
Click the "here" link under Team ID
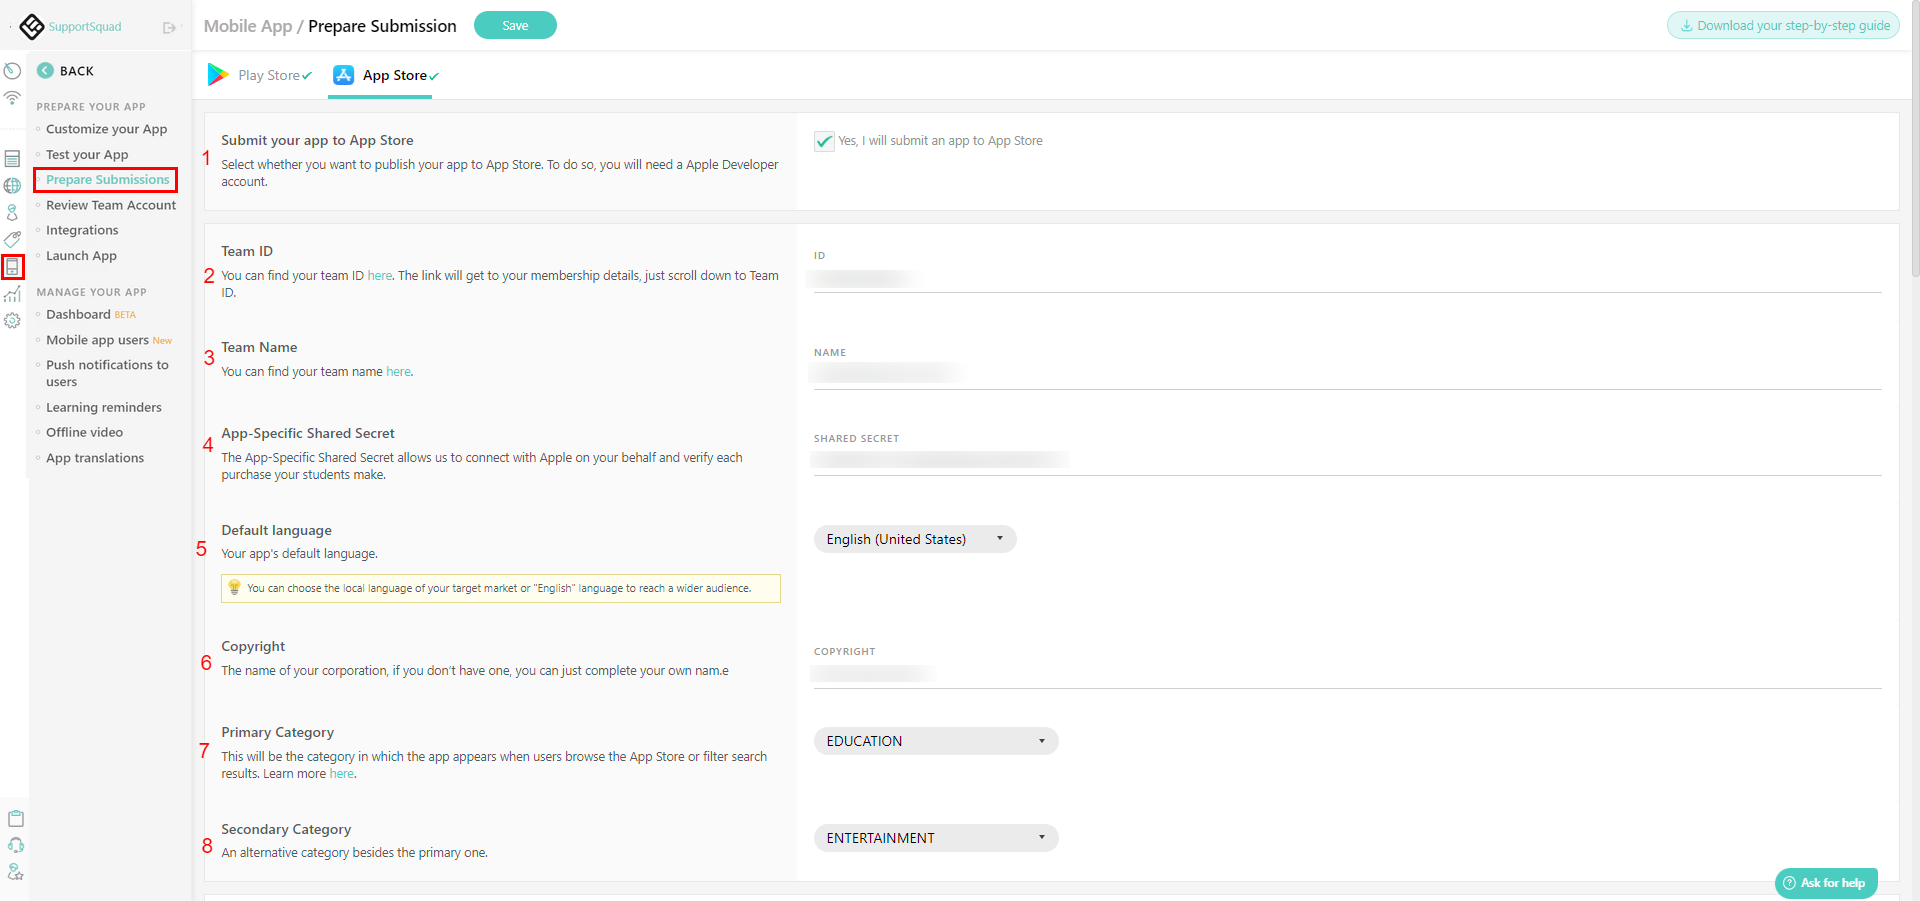pyautogui.click(x=378, y=275)
